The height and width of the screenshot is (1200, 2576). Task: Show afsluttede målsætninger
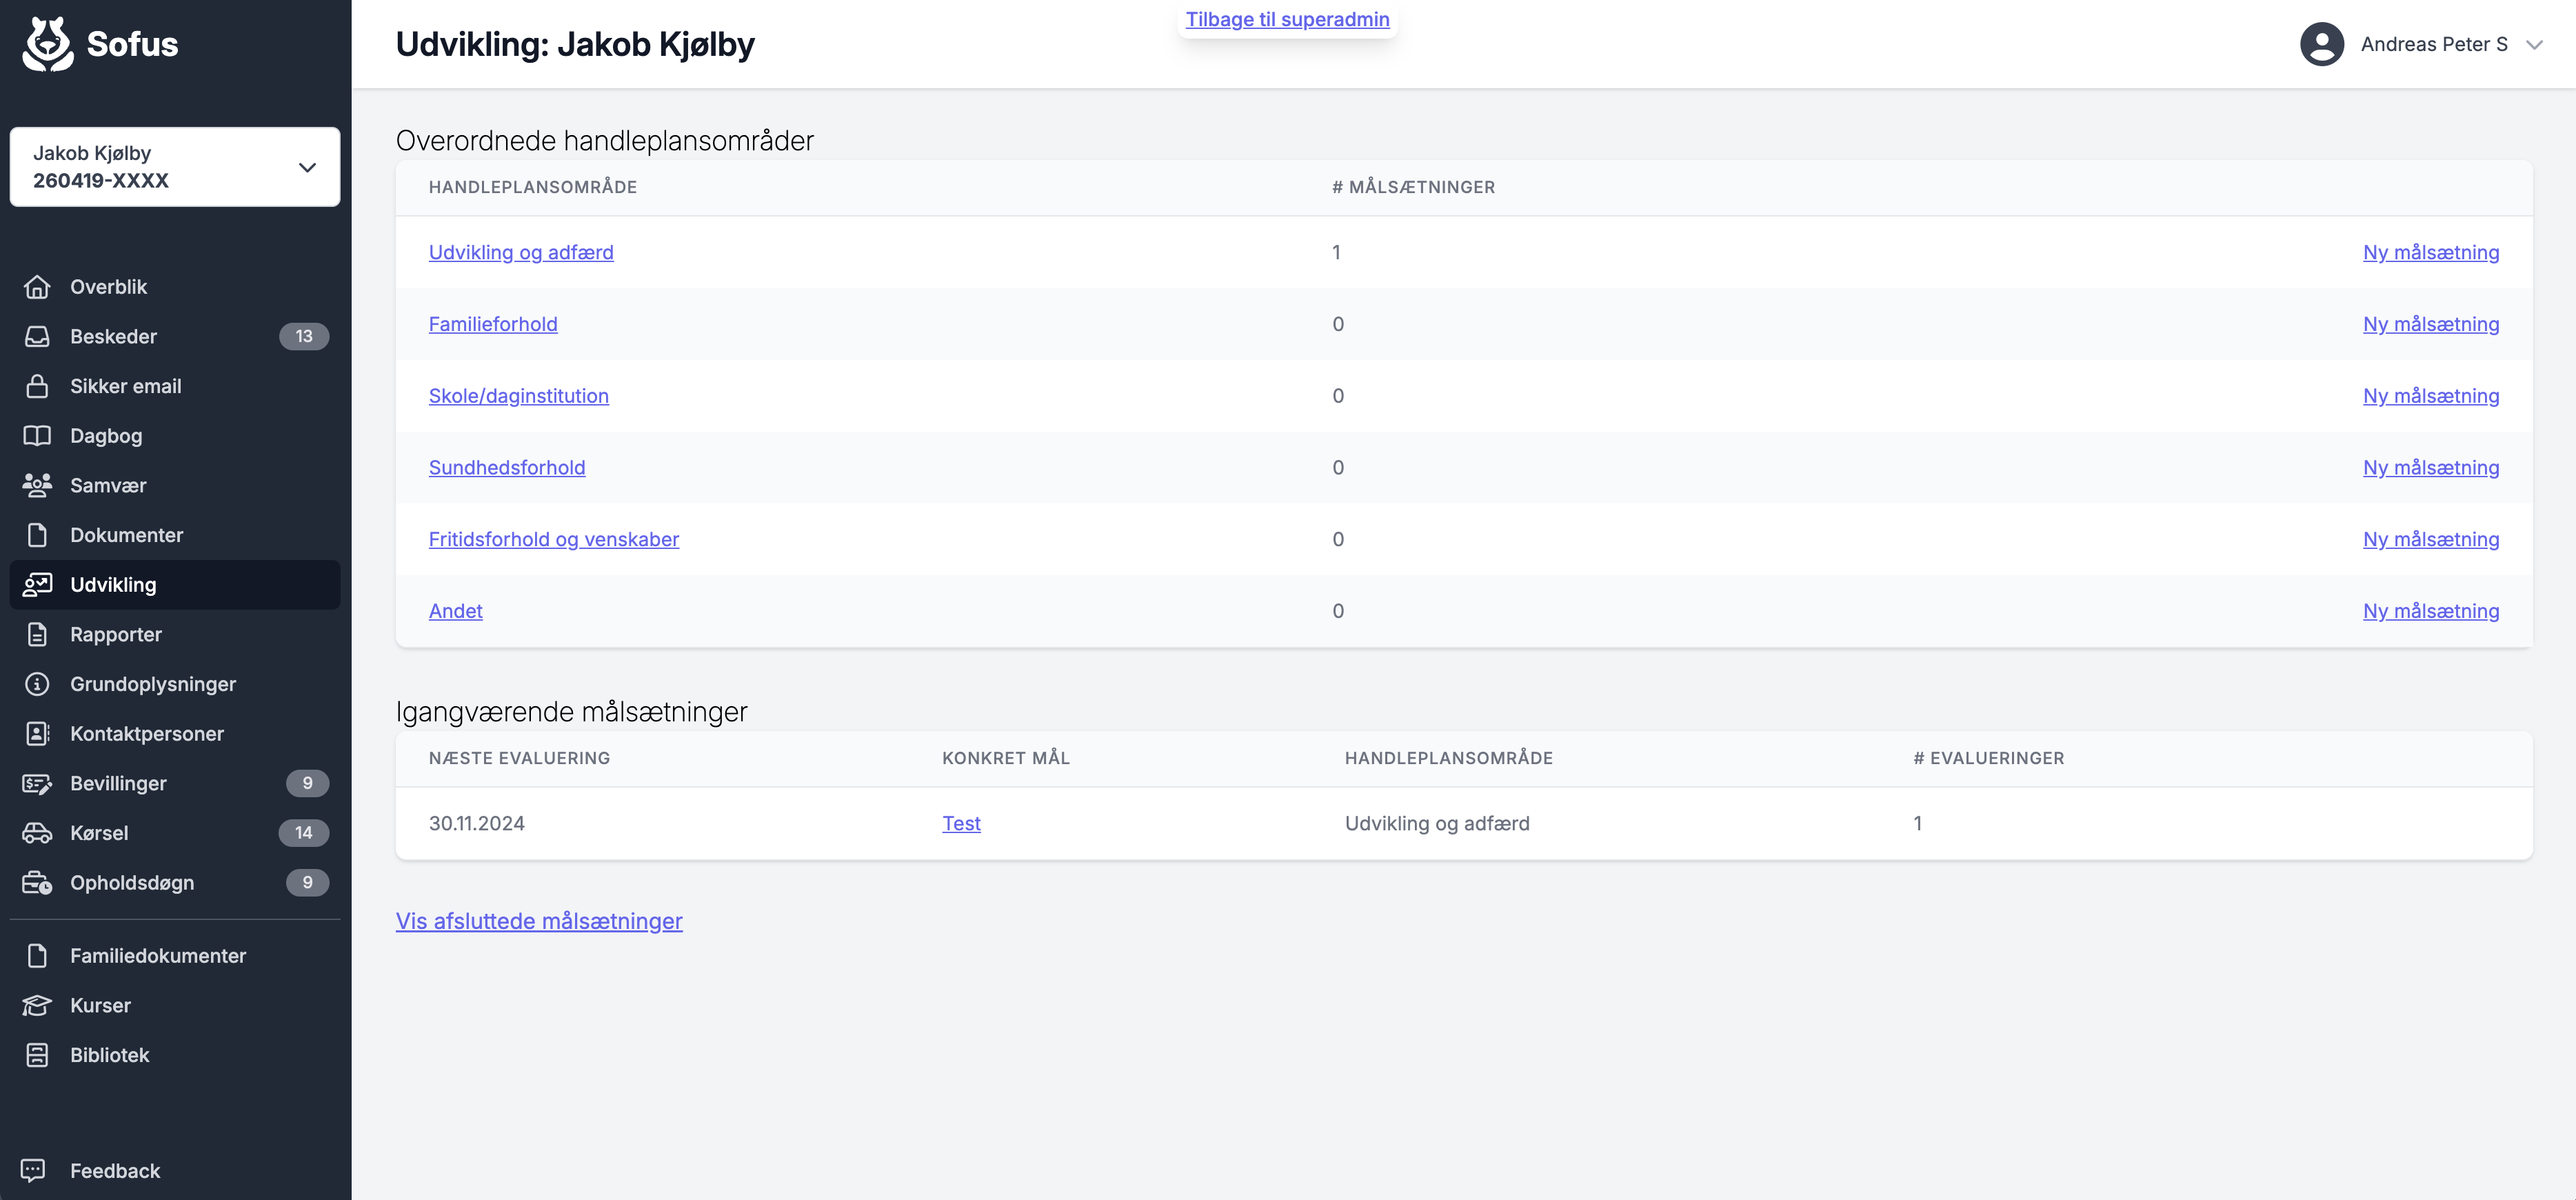click(538, 921)
